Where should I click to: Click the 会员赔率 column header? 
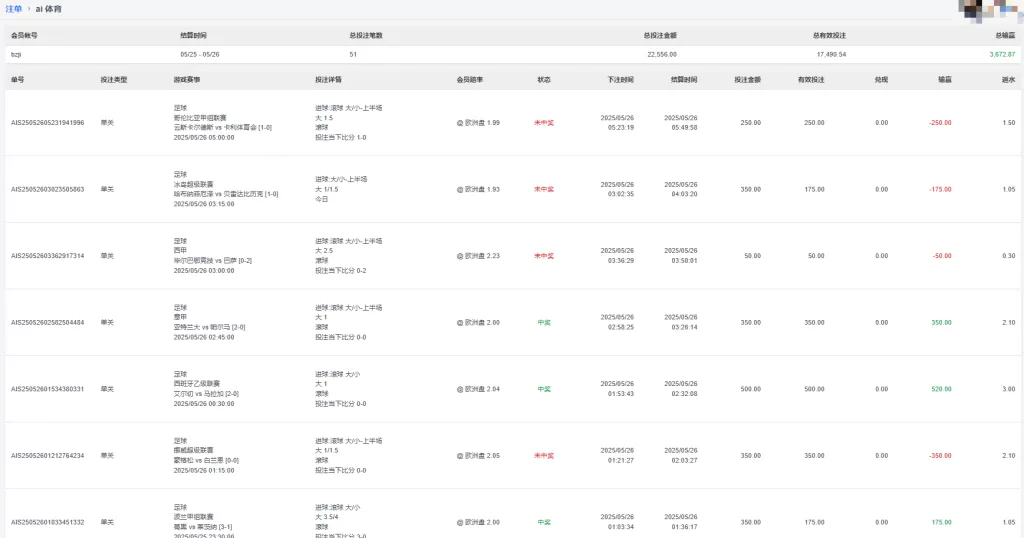(x=470, y=80)
